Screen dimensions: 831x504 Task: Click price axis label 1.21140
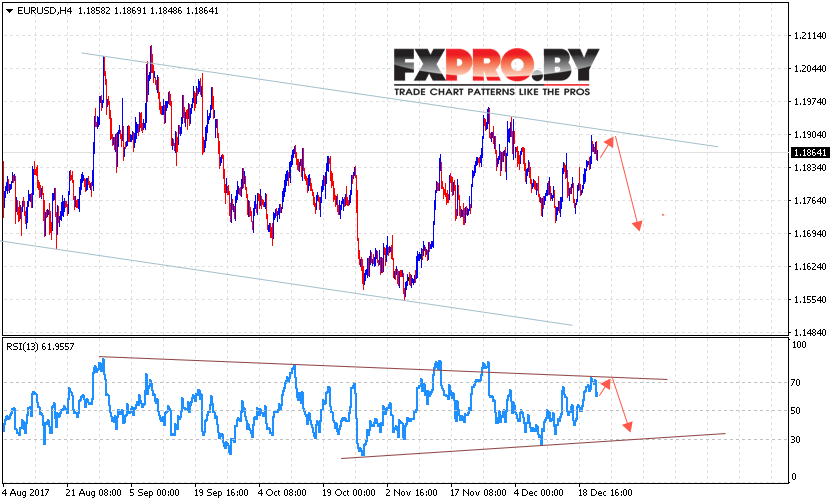pos(810,36)
